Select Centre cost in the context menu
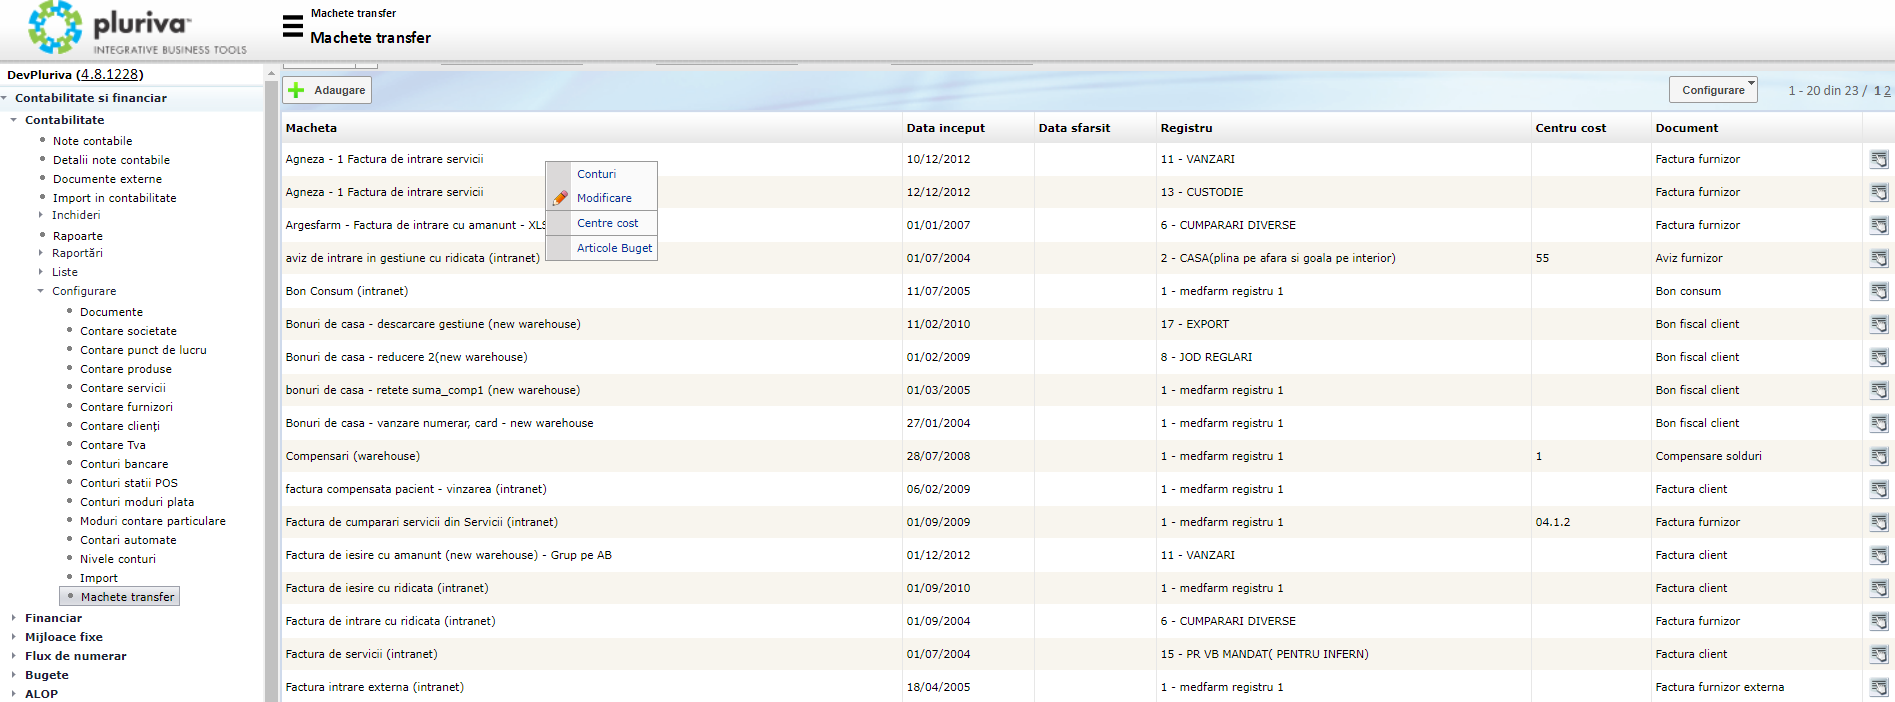 (x=607, y=223)
